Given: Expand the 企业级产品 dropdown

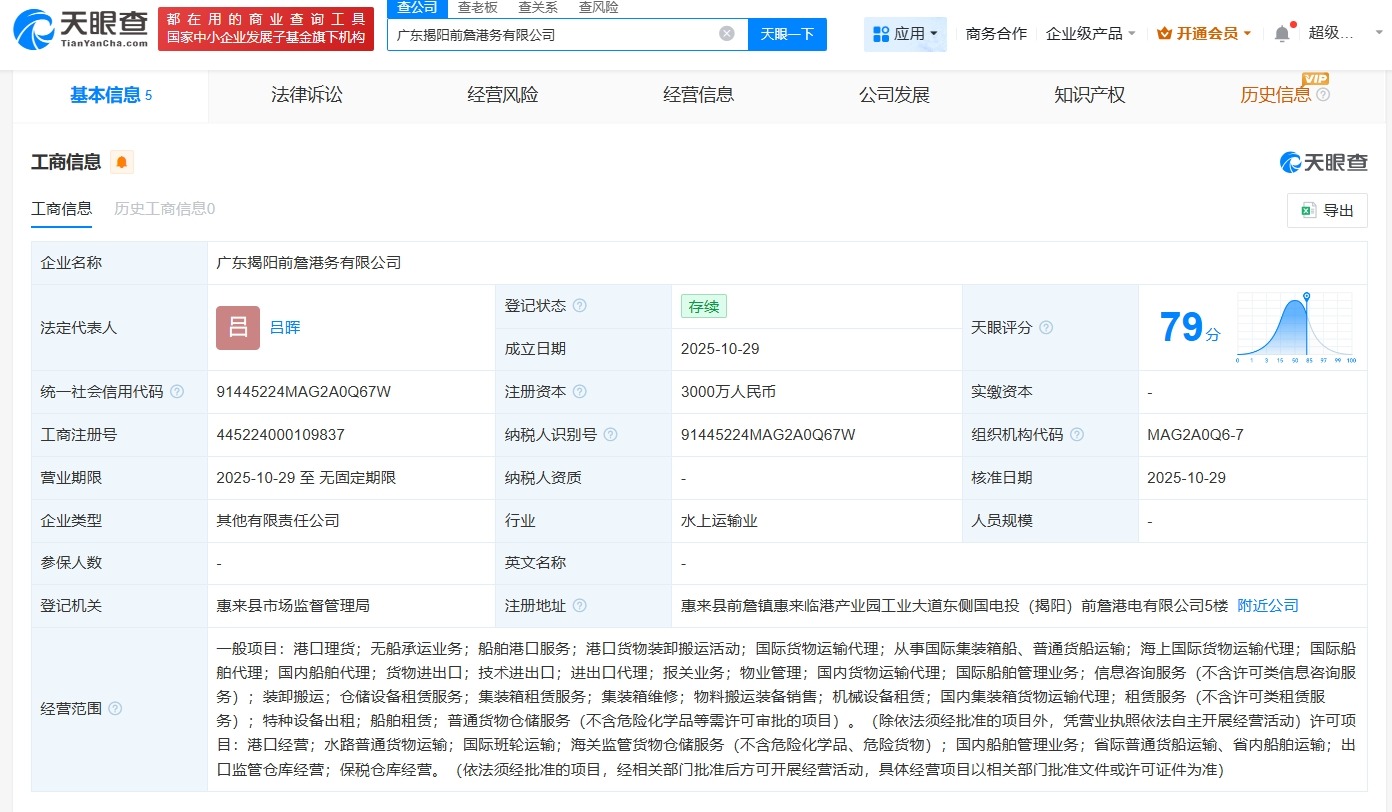Looking at the screenshot, I should point(1090,32).
